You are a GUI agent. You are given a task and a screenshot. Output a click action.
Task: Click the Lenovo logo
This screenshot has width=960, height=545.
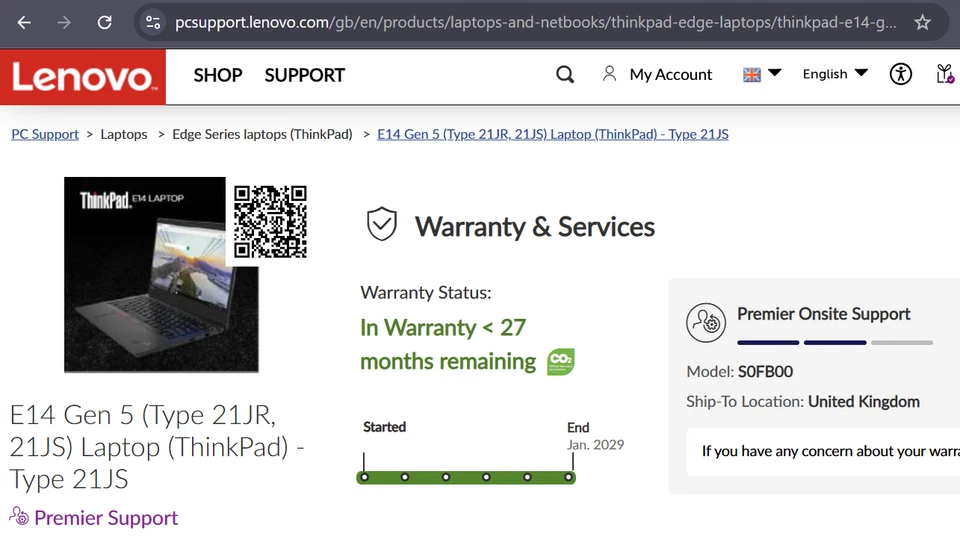click(x=83, y=77)
